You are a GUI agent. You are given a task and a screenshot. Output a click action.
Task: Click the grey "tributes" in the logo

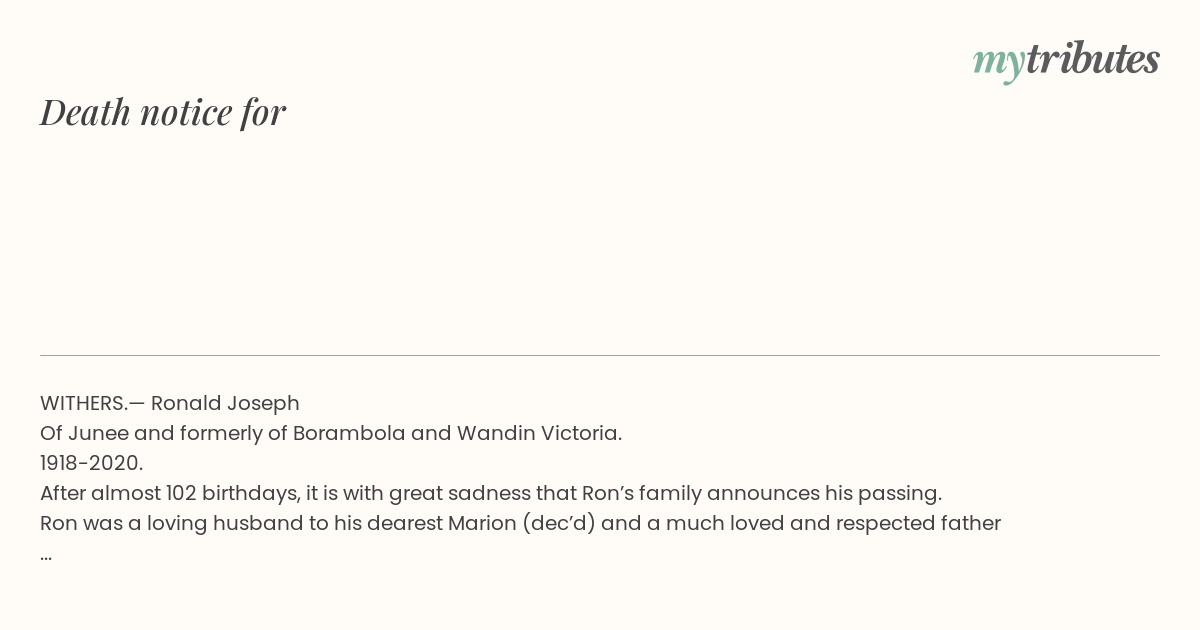(x=1093, y=58)
